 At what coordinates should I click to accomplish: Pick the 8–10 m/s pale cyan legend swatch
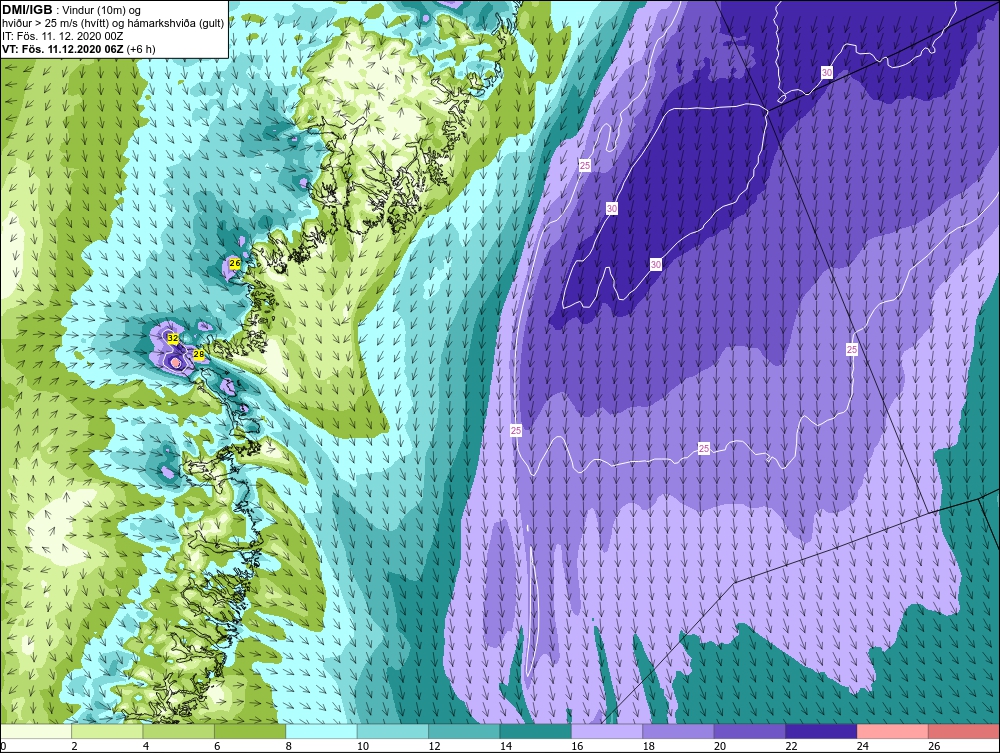tap(321, 731)
